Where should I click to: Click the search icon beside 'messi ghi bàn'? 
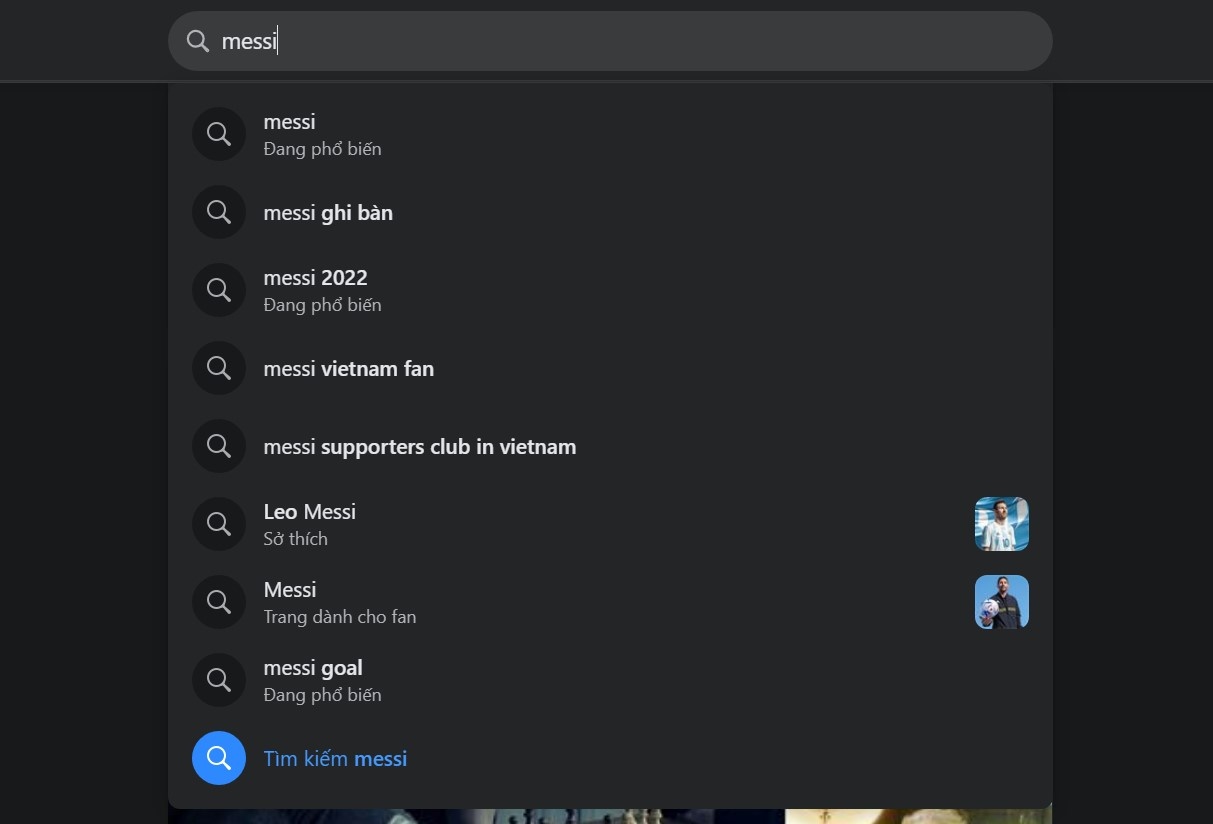(x=218, y=212)
